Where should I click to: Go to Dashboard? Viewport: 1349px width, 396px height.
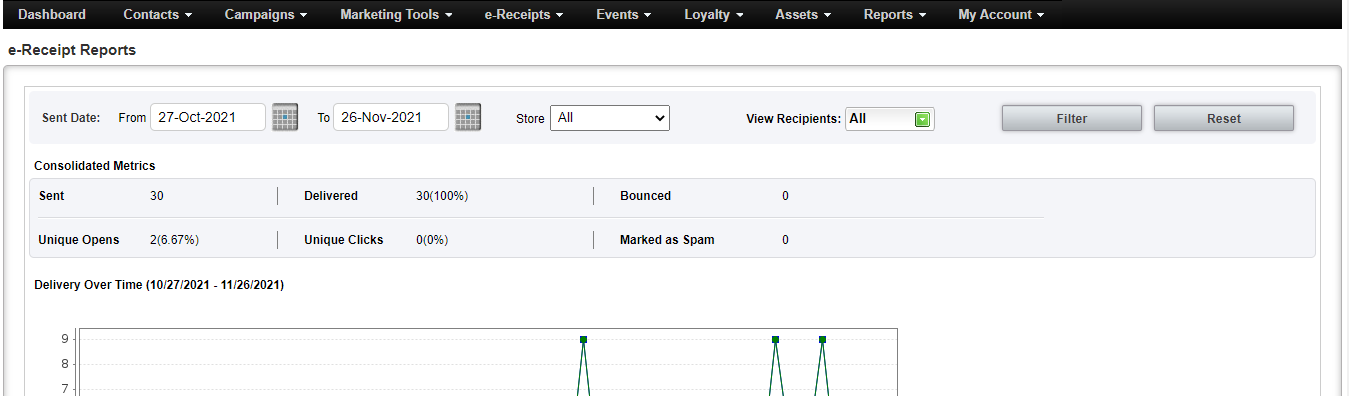[x=52, y=14]
